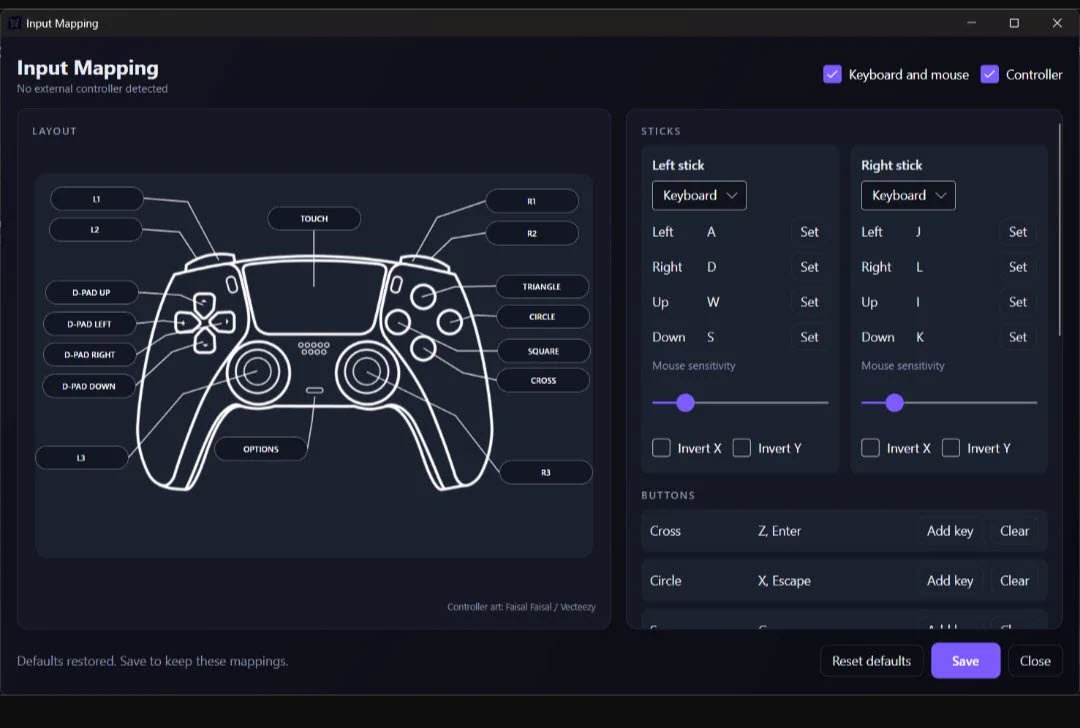
Task: Click the Left stick 'A' key value
Action: (x=712, y=232)
